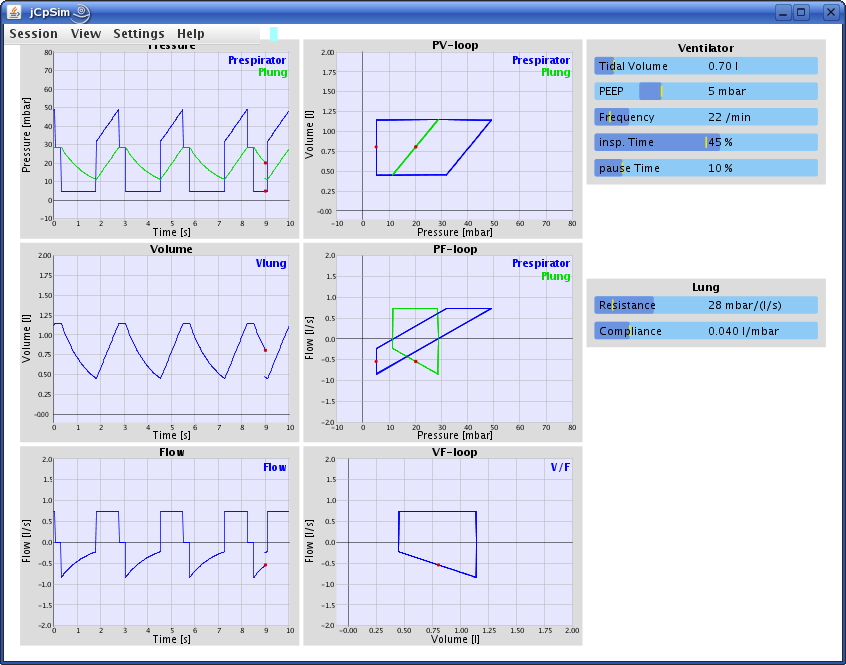846x665 pixels.
Task: Open the Session menu
Action: (33, 33)
